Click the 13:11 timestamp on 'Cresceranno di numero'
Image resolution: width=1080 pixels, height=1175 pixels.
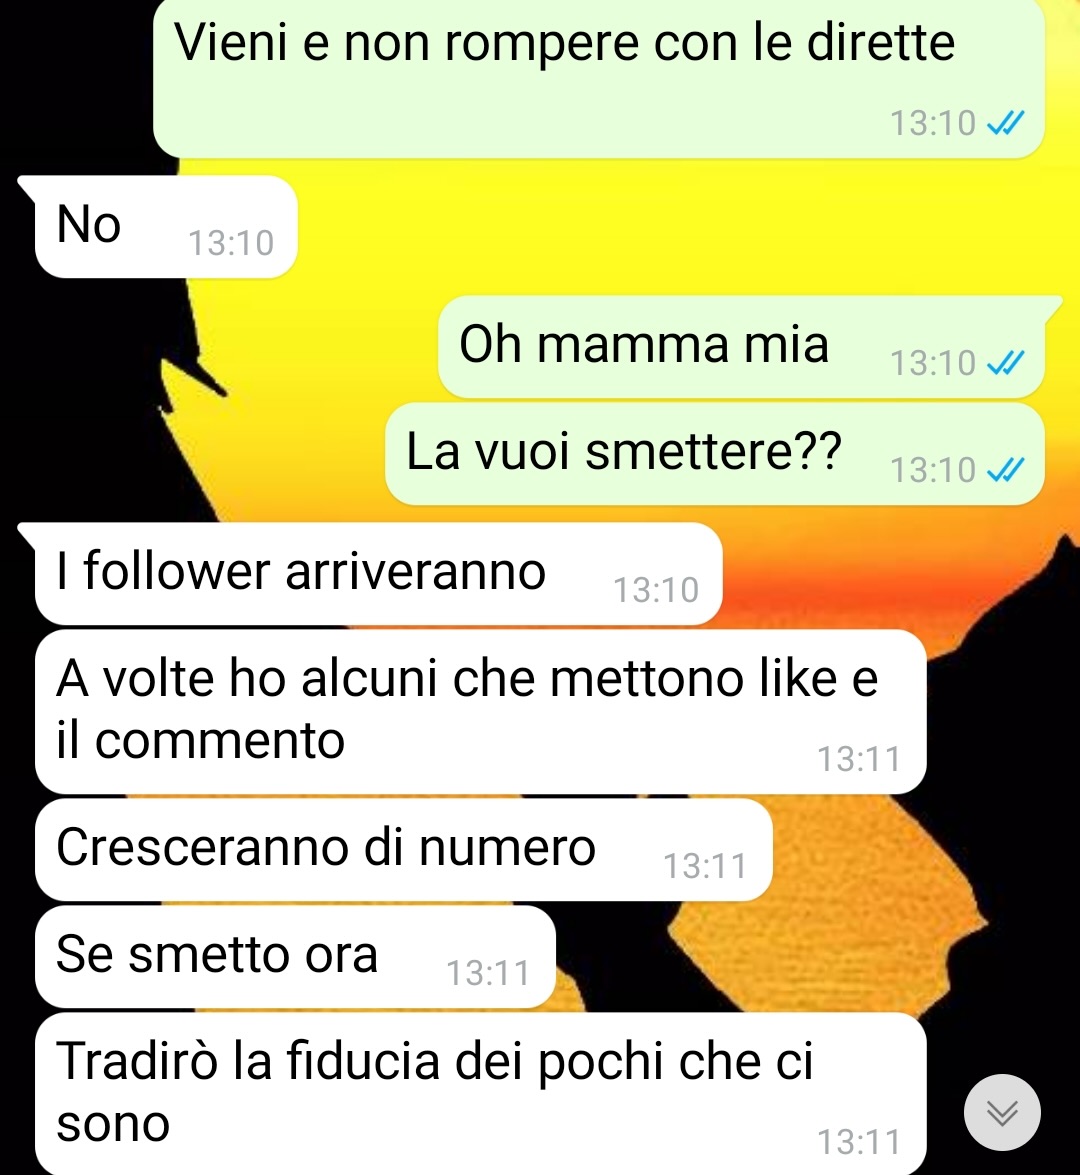[x=705, y=866]
